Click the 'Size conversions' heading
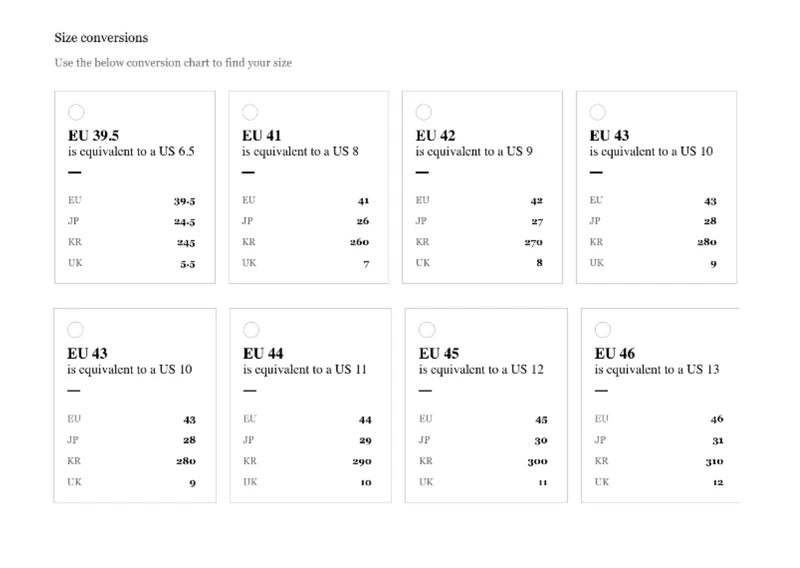 point(101,38)
